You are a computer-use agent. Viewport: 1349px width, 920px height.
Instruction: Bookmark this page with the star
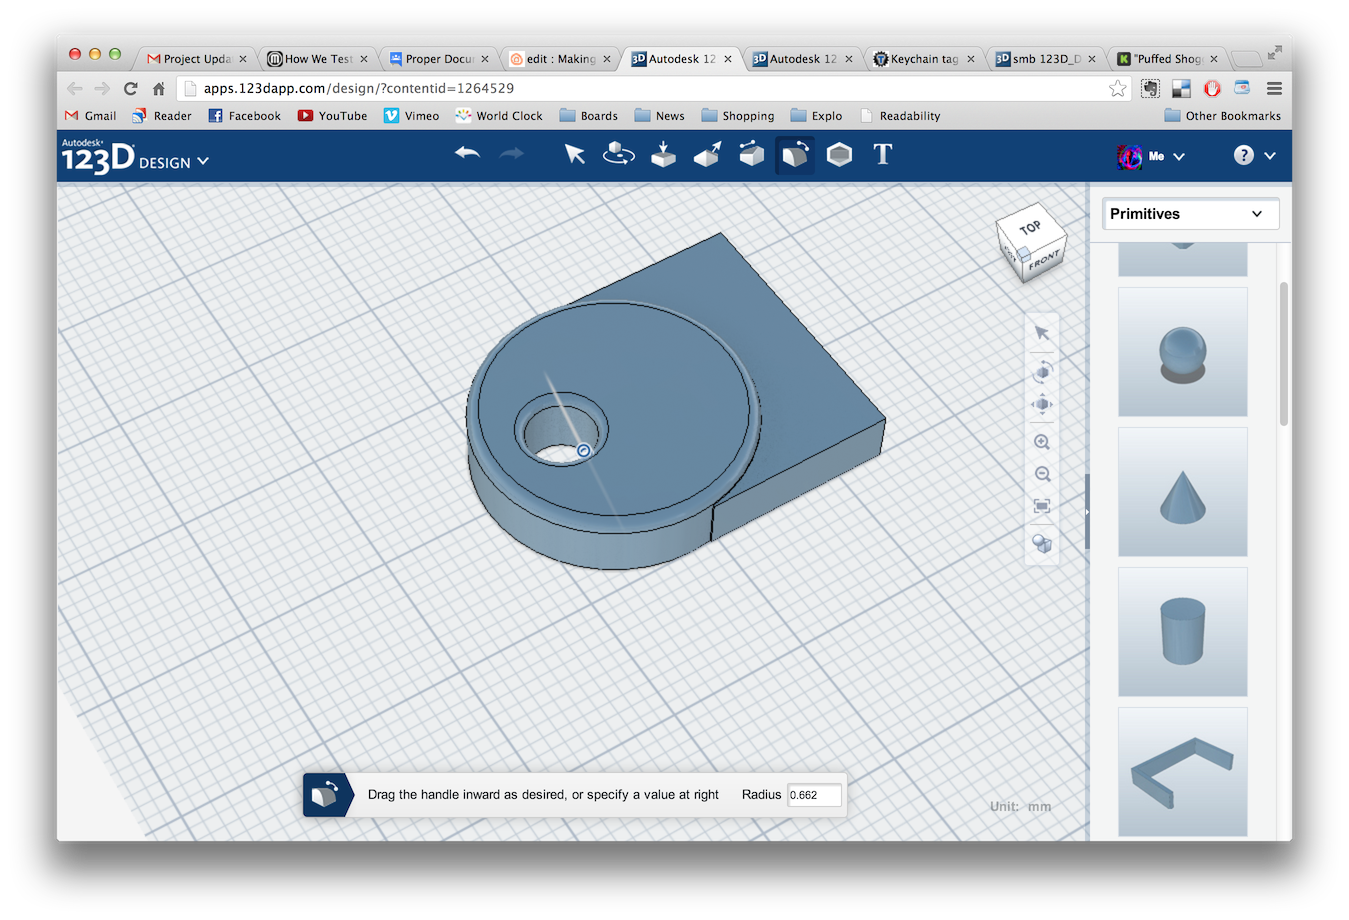1117,88
